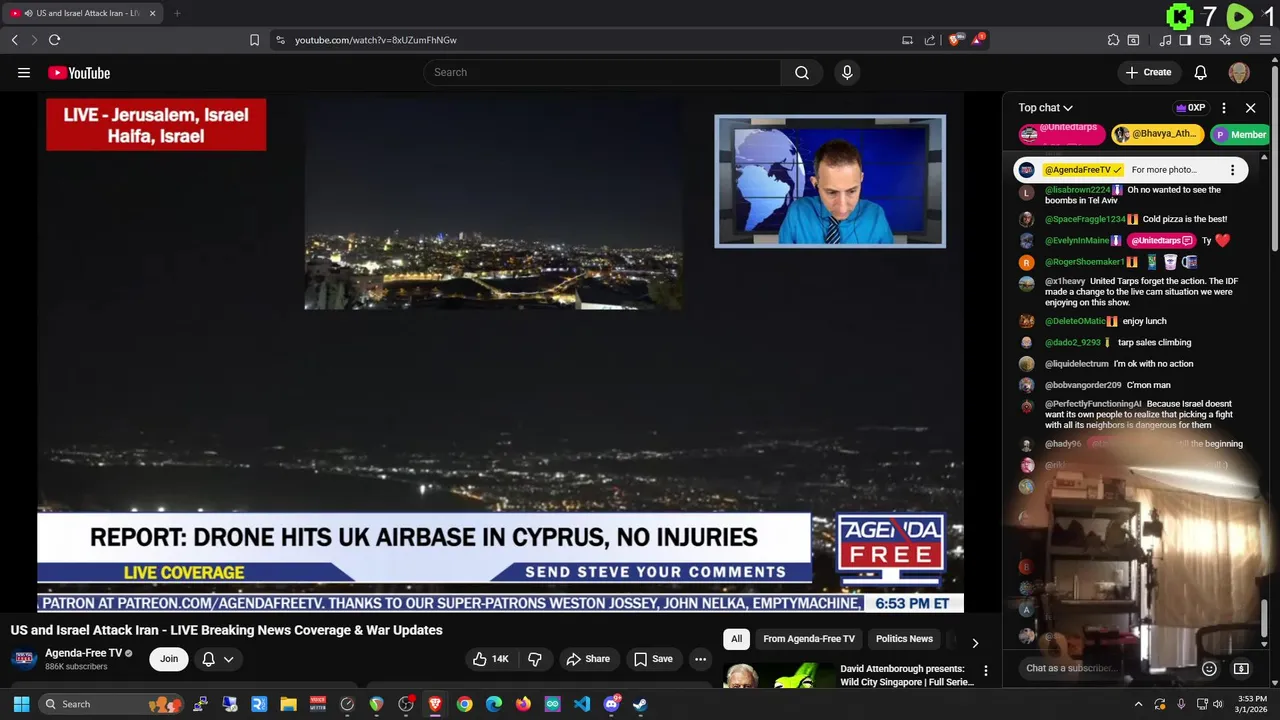
Task: Show hidden system tray icons
Action: (1138, 704)
